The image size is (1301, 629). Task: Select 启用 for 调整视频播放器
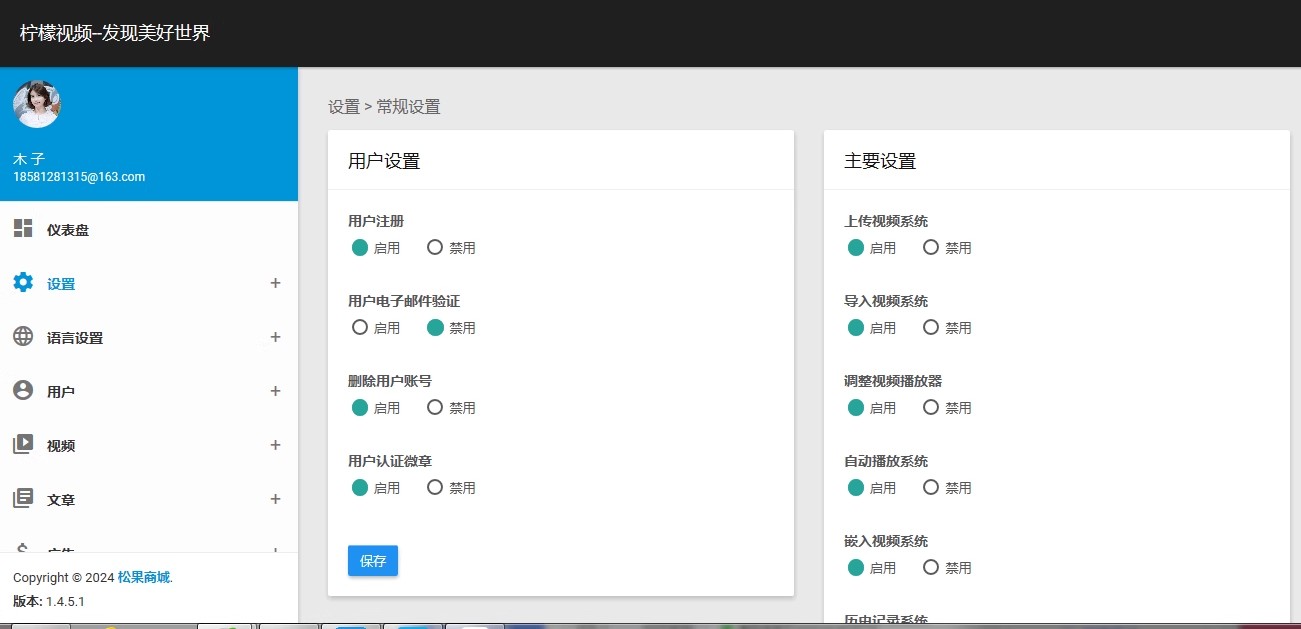pos(856,407)
